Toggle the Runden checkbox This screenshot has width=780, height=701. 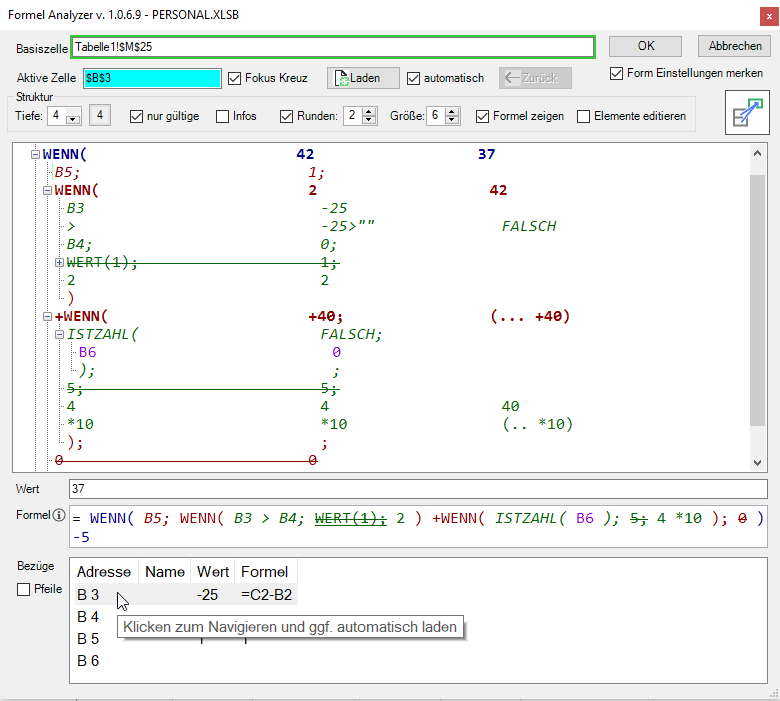point(286,116)
